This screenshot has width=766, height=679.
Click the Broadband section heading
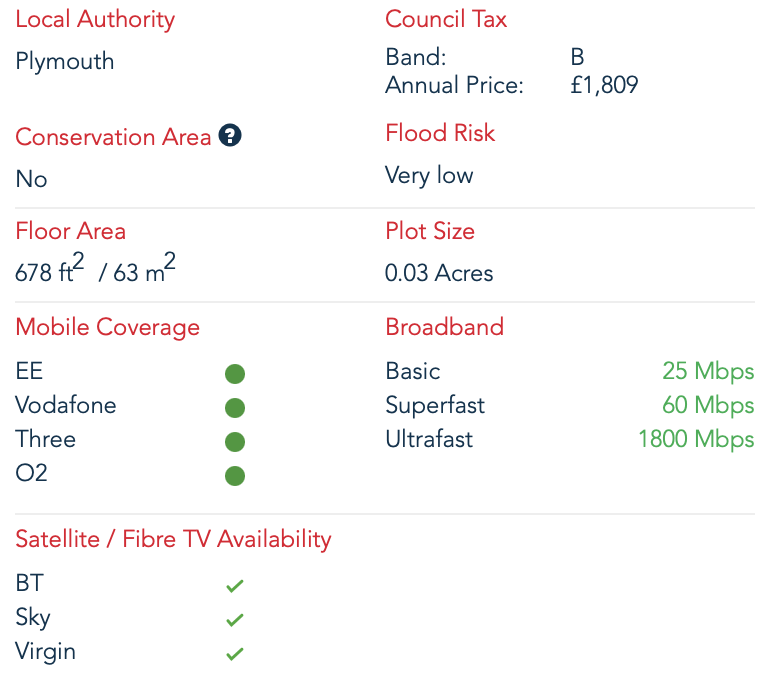click(445, 327)
